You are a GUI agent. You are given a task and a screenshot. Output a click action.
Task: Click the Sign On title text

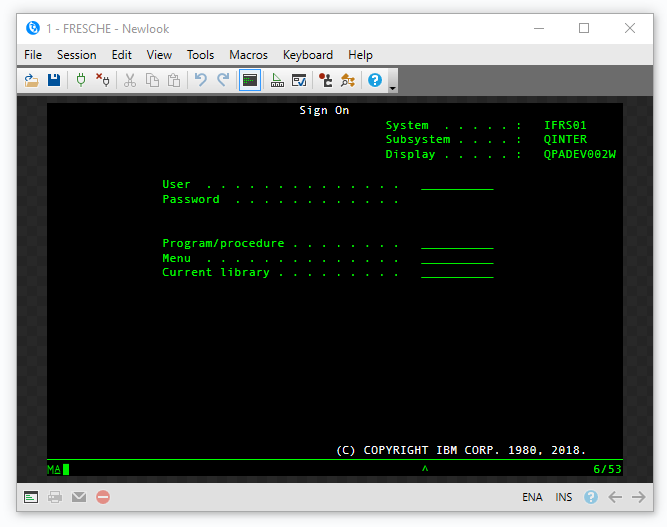[x=324, y=110]
